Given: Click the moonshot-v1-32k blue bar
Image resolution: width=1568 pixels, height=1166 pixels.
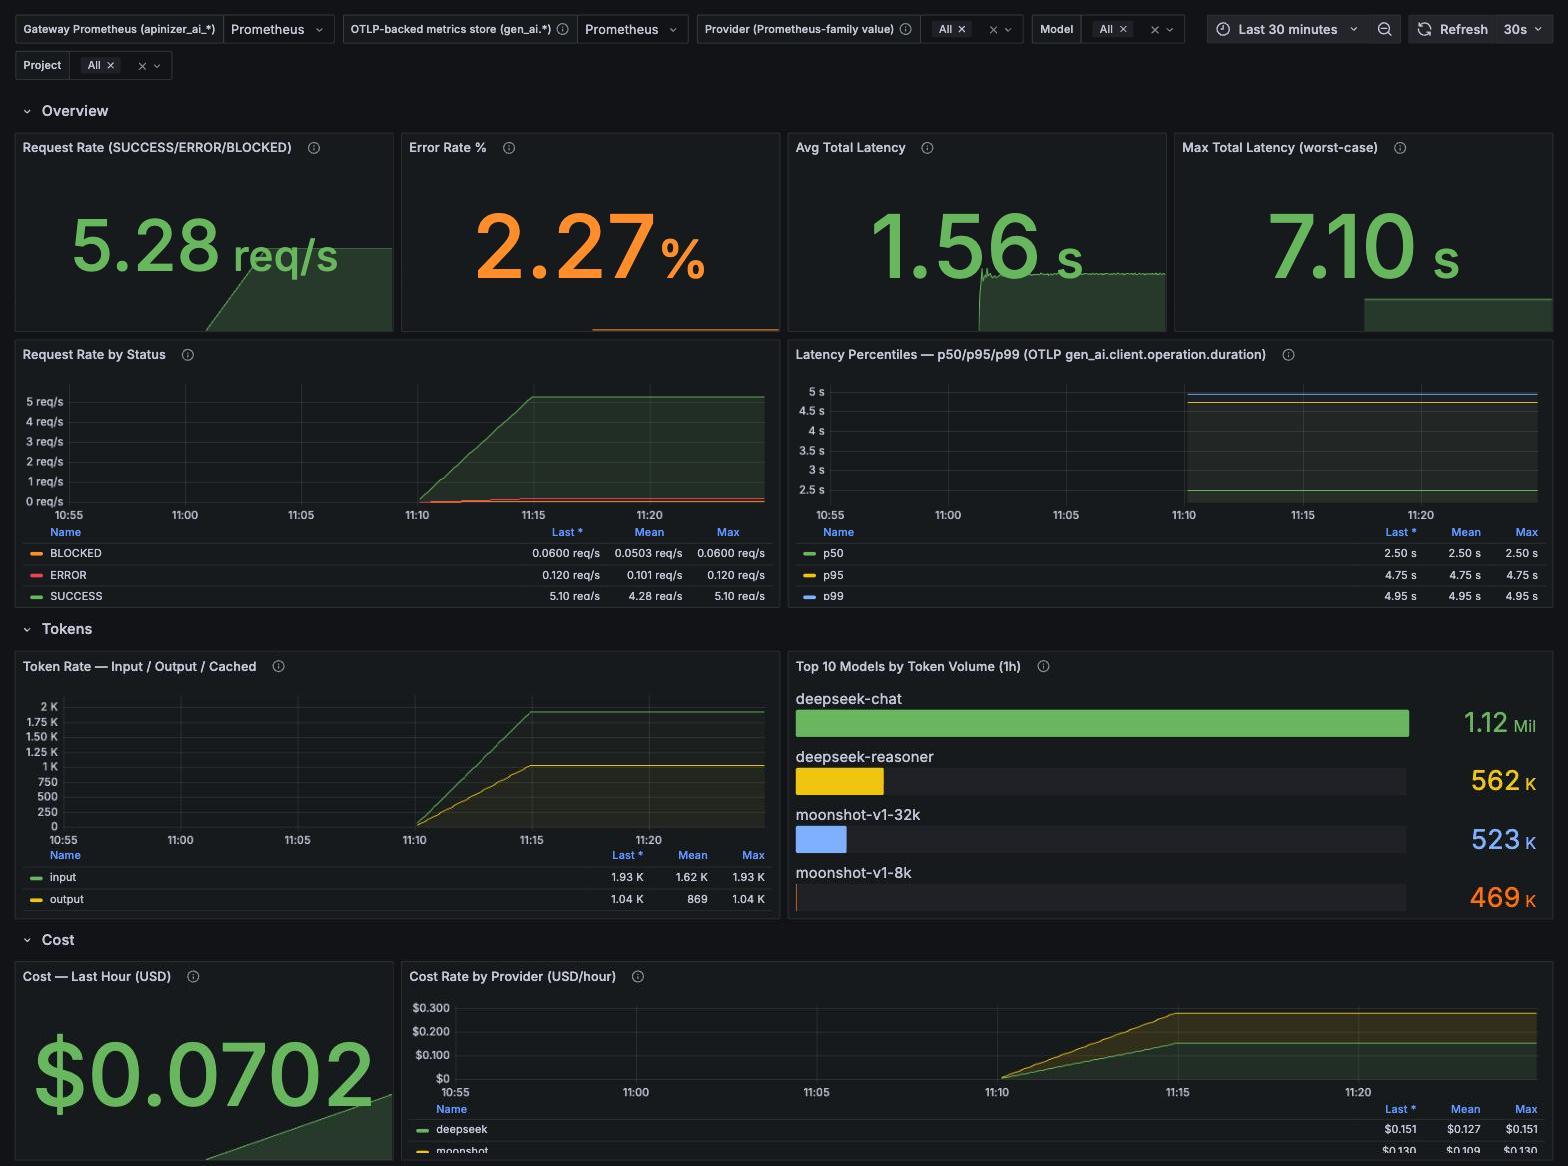Looking at the screenshot, I should (x=821, y=839).
